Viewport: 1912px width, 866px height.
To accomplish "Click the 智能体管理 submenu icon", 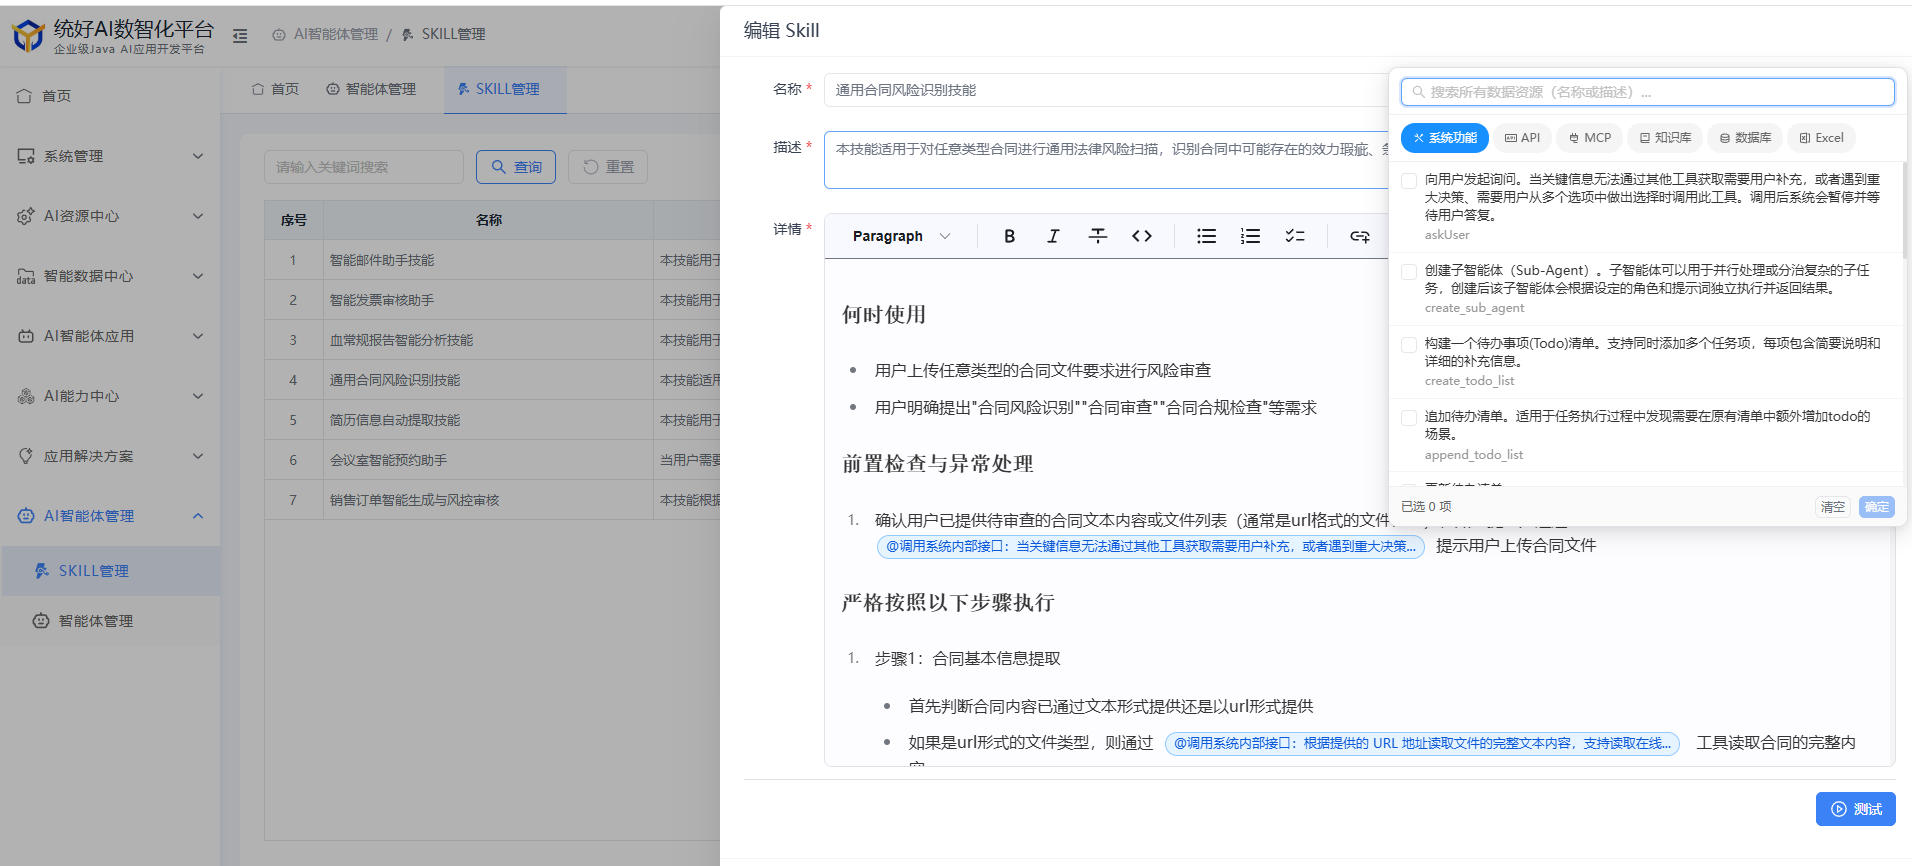I will (x=41, y=621).
